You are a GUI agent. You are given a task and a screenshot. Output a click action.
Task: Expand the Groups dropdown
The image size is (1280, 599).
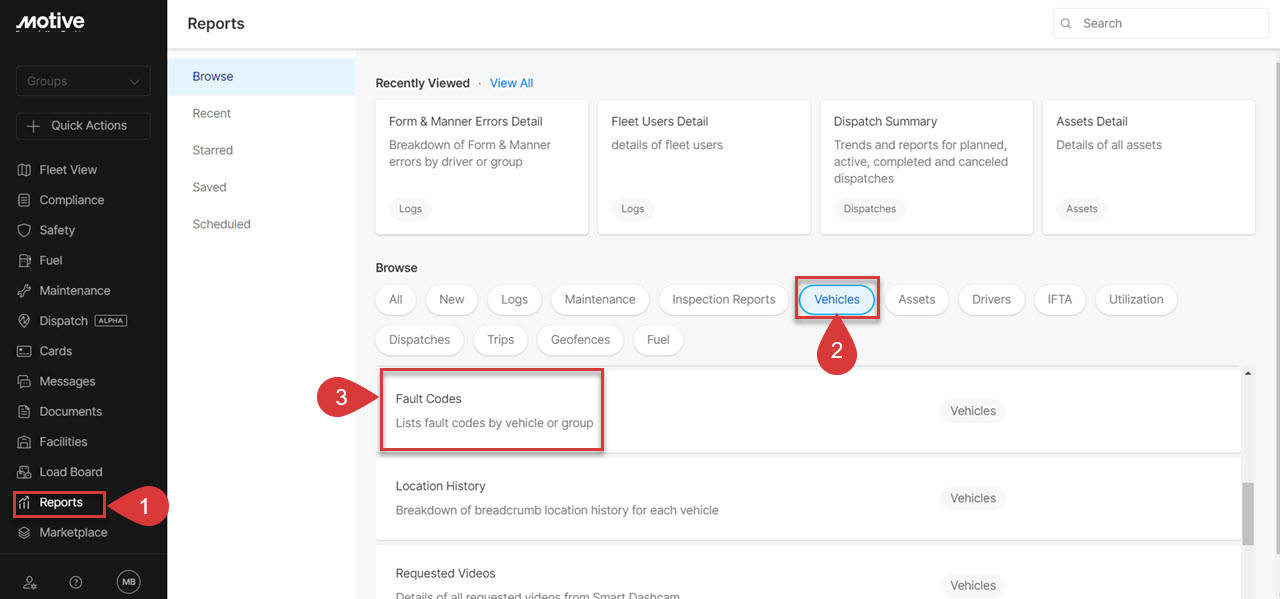83,81
